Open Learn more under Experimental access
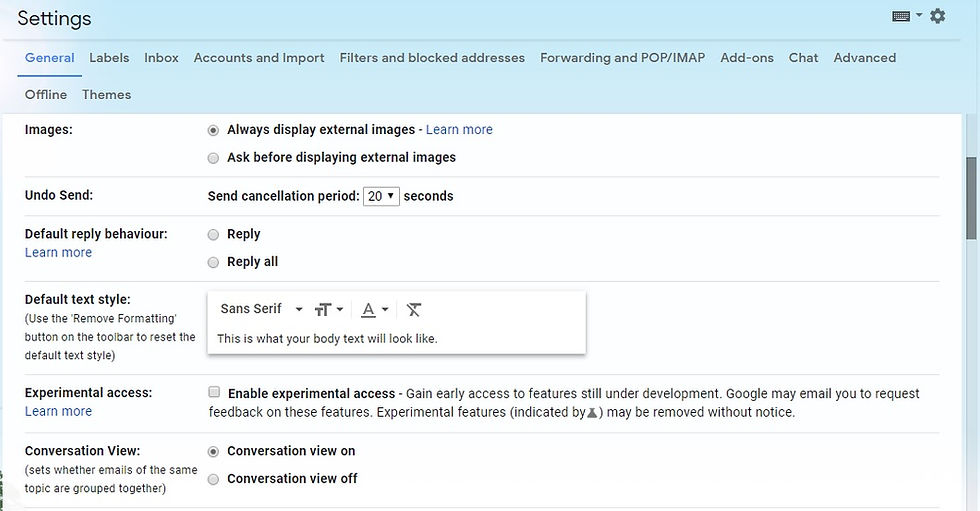 (58, 411)
